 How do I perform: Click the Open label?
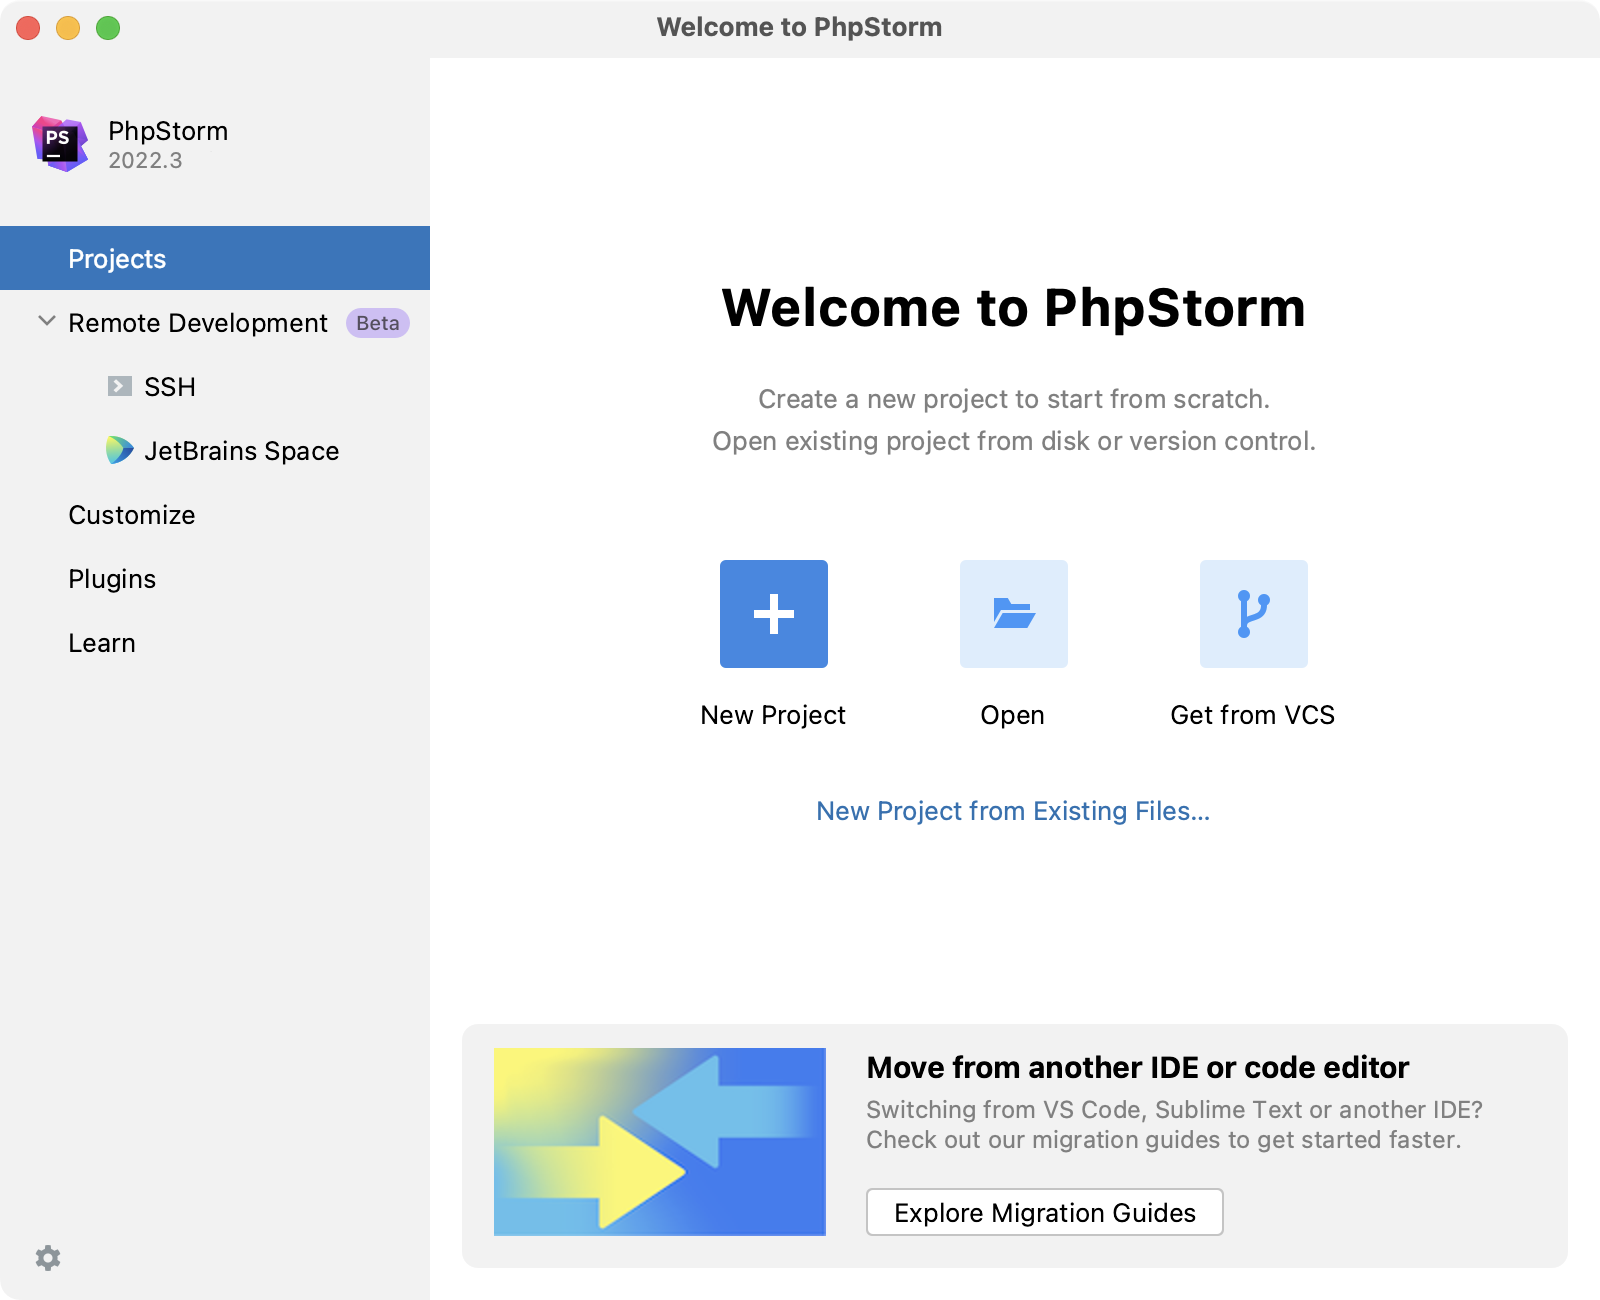point(1013,715)
